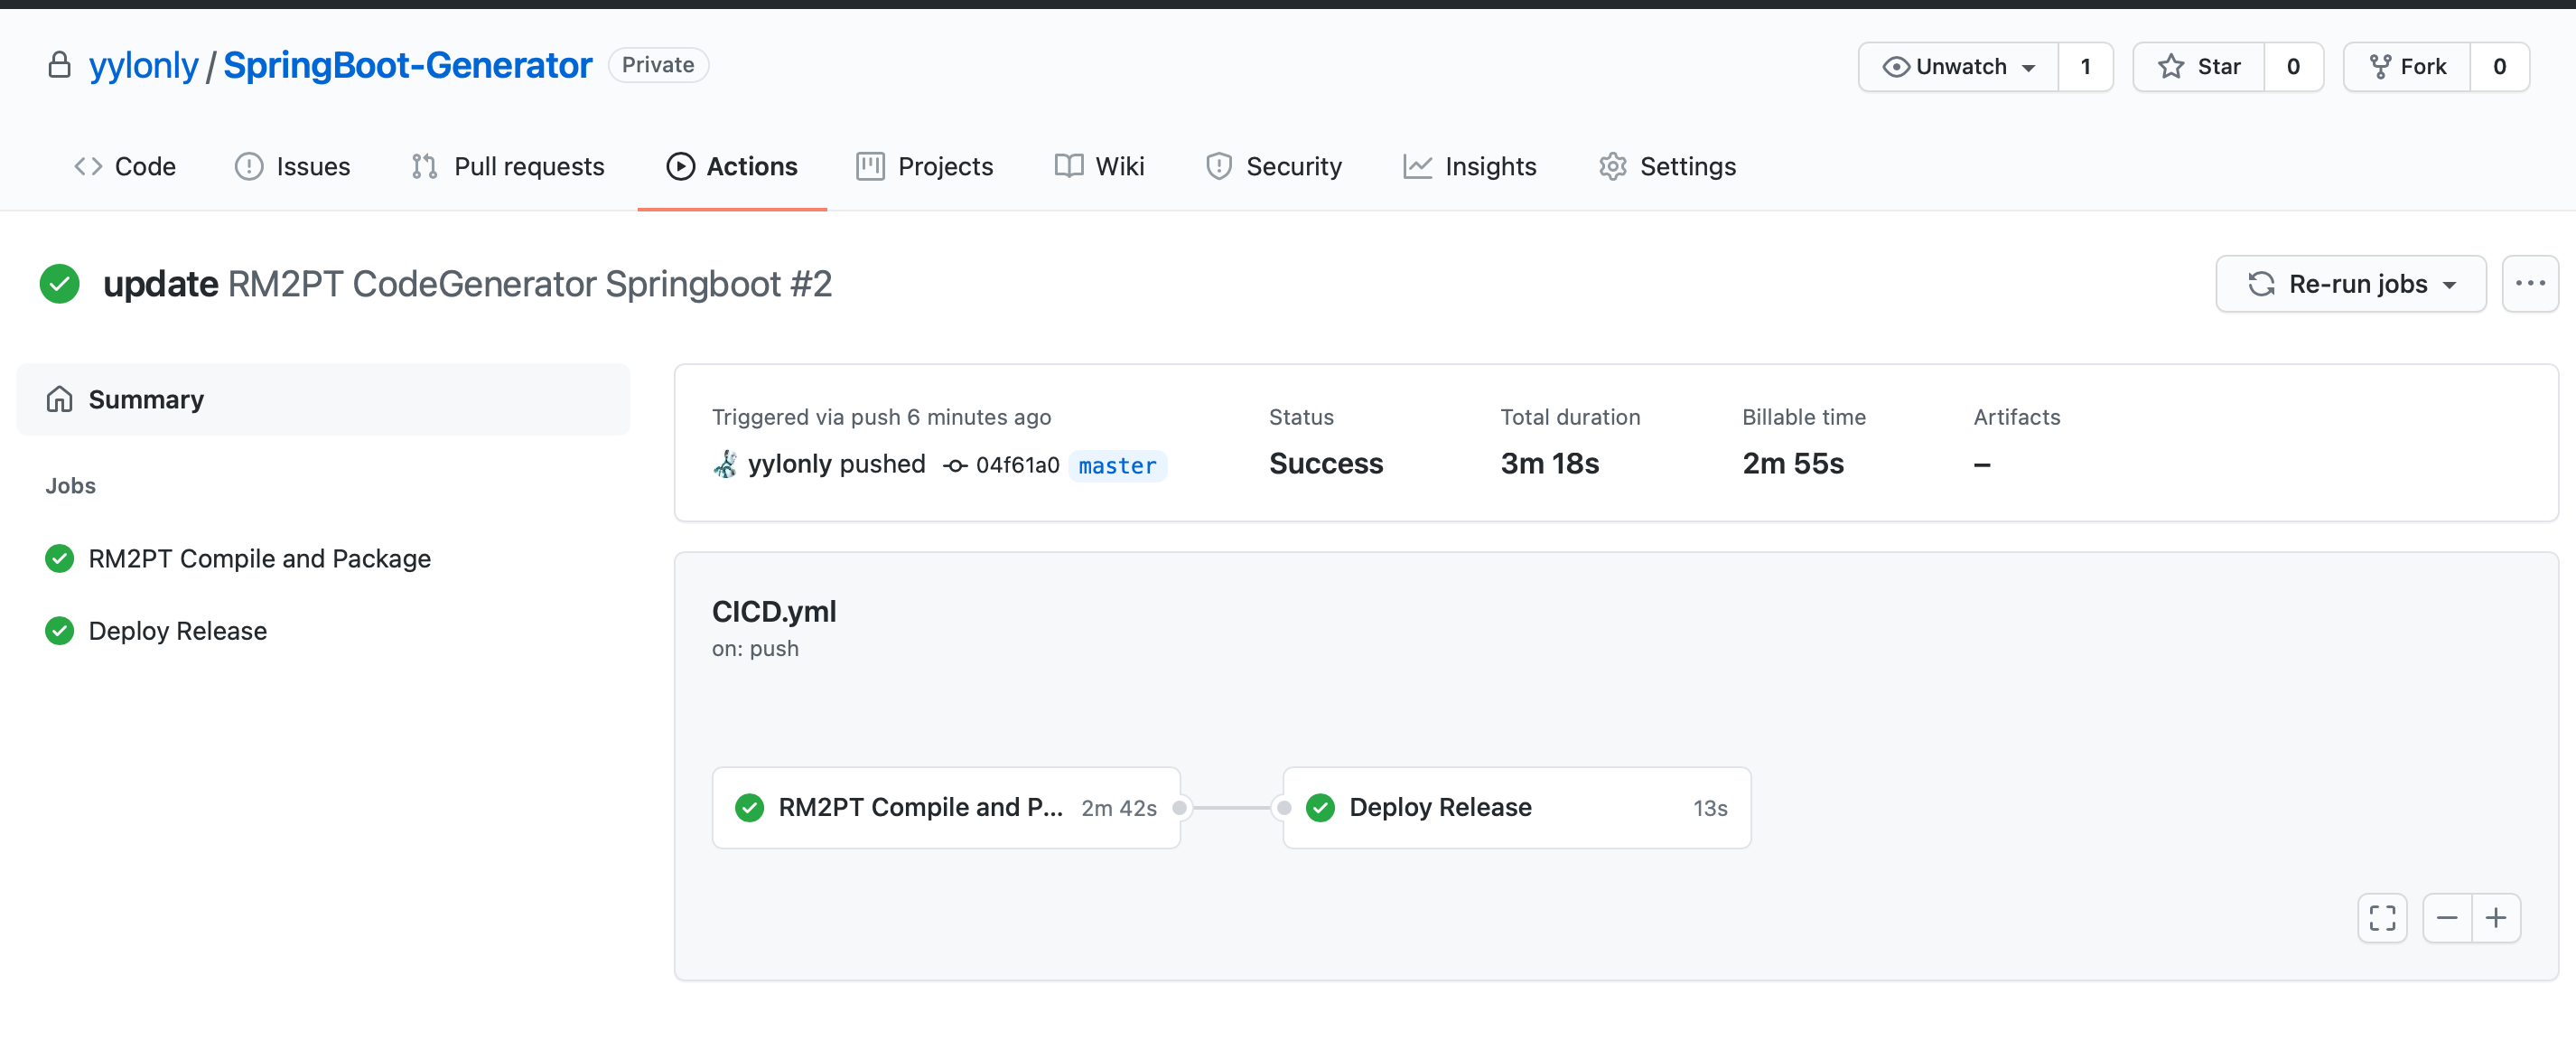The width and height of the screenshot is (2576, 1041).
Task: Click the watchers count 1
Action: (x=2086, y=67)
